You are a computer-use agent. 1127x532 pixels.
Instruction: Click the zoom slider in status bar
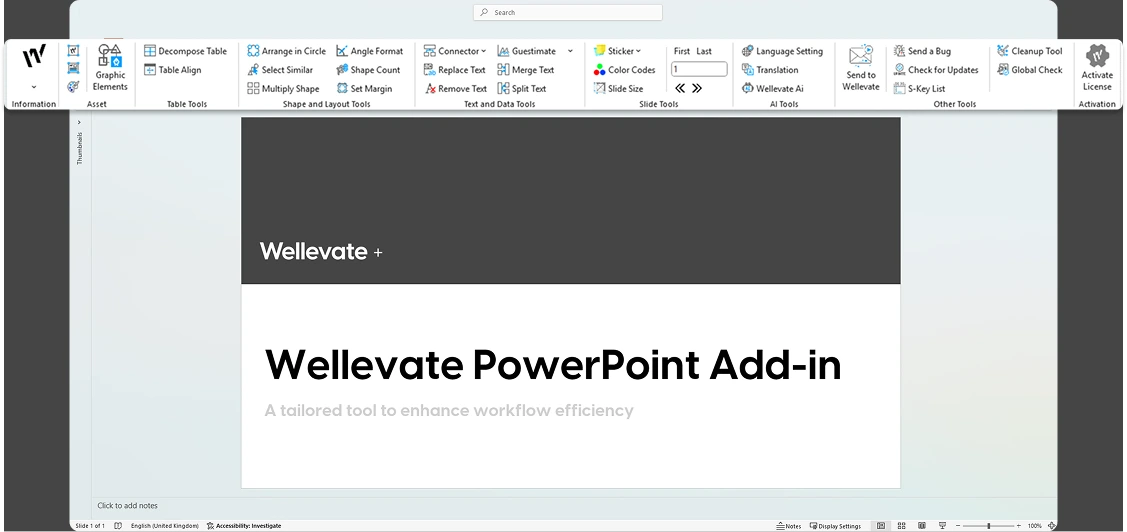point(988,526)
